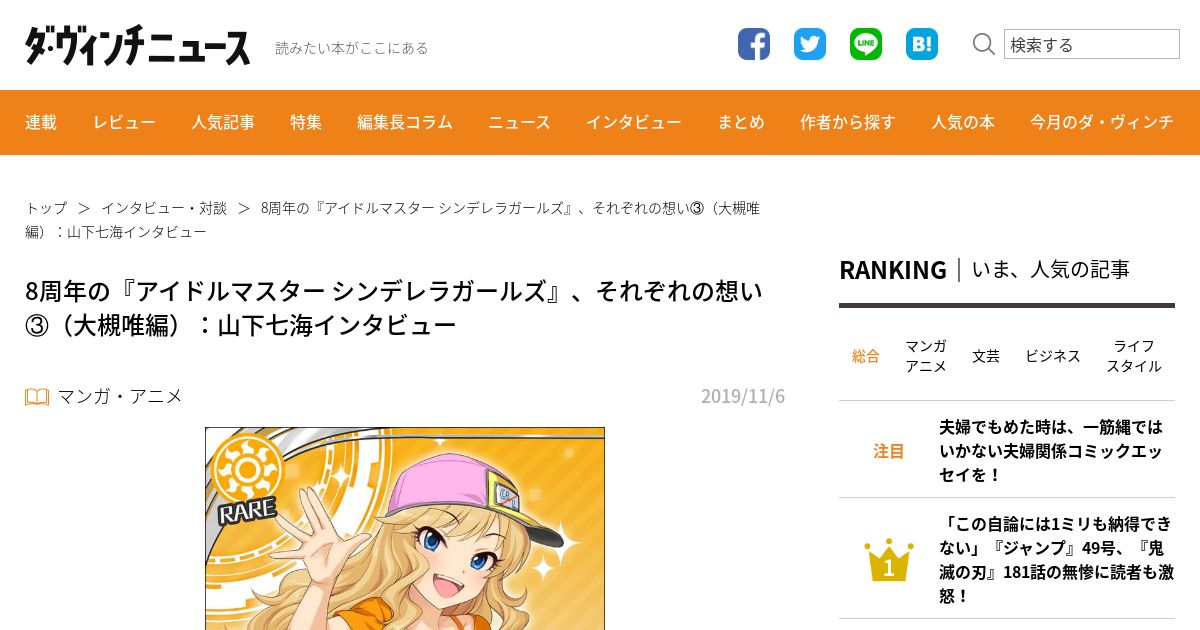Share article via Twitter icon

click(810, 44)
